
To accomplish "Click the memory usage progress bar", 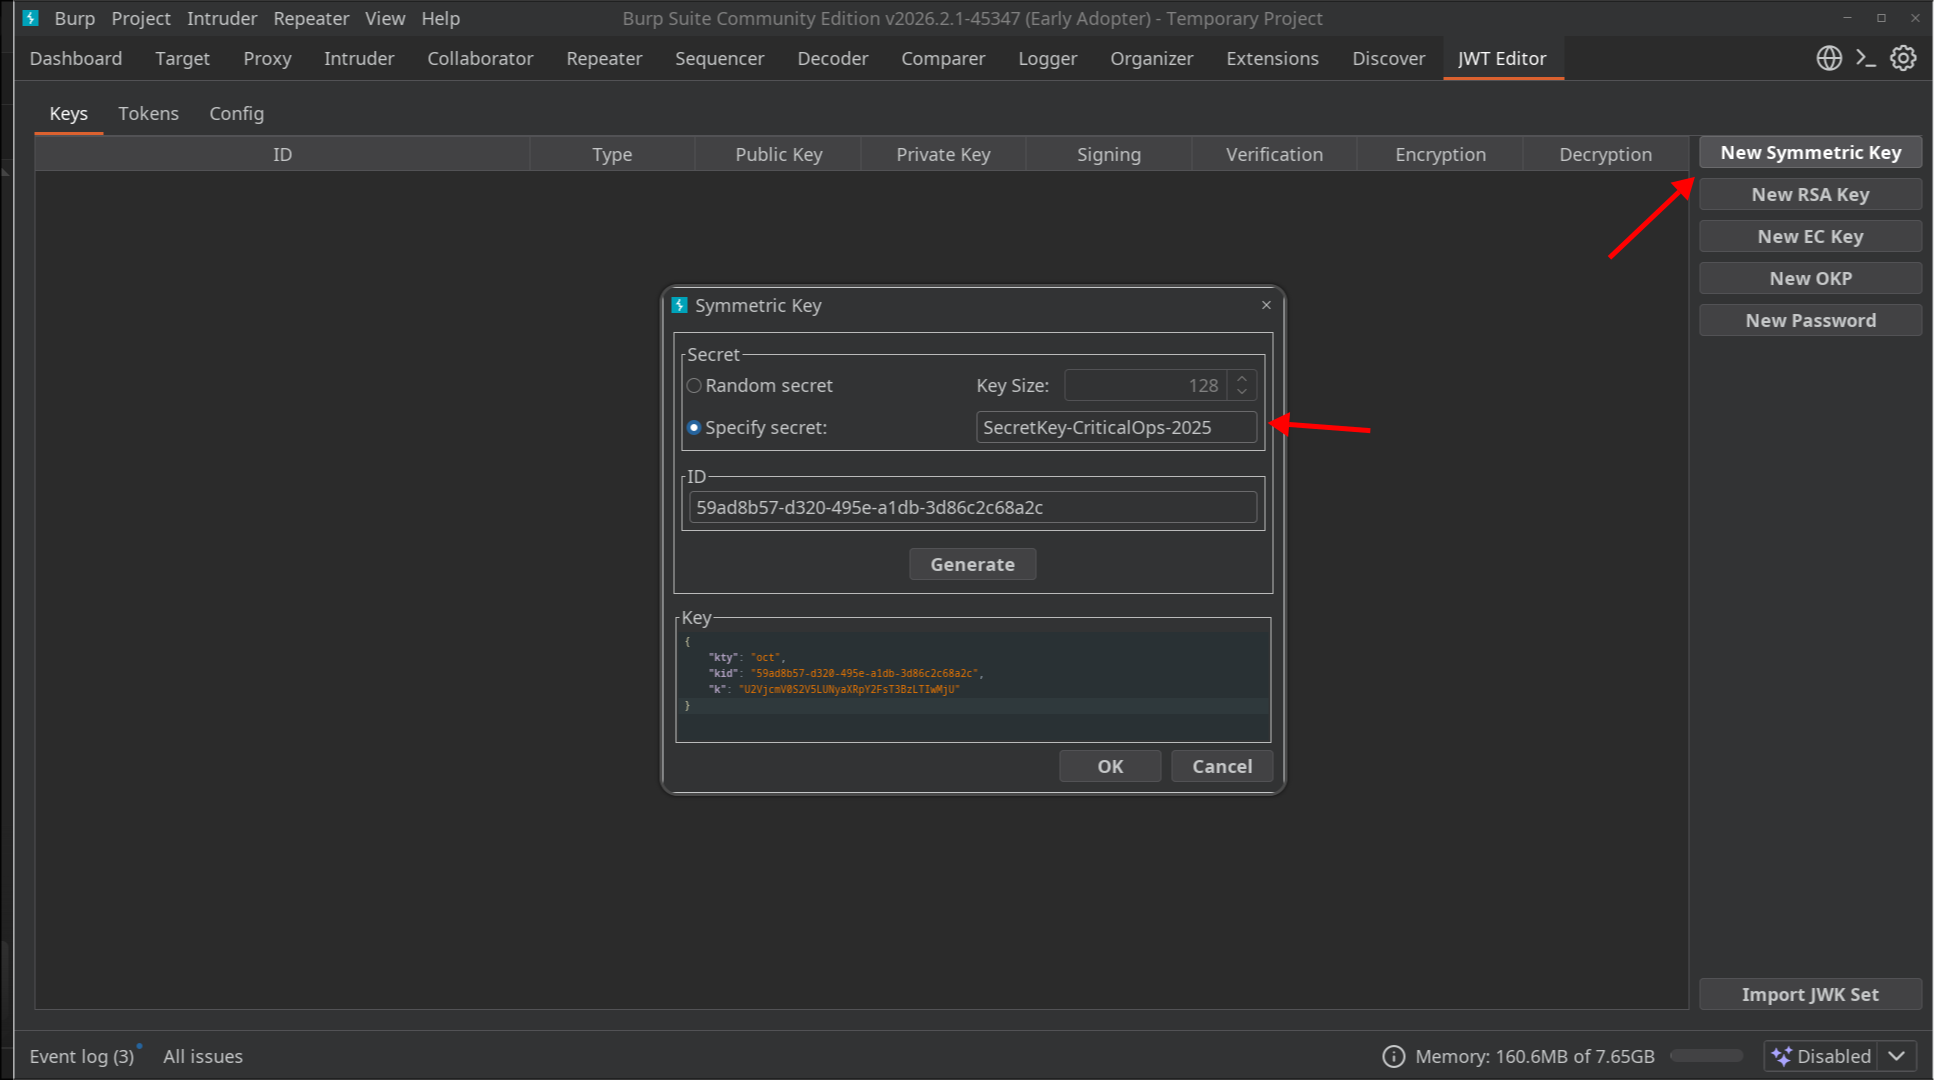I will (1706, 1056).
